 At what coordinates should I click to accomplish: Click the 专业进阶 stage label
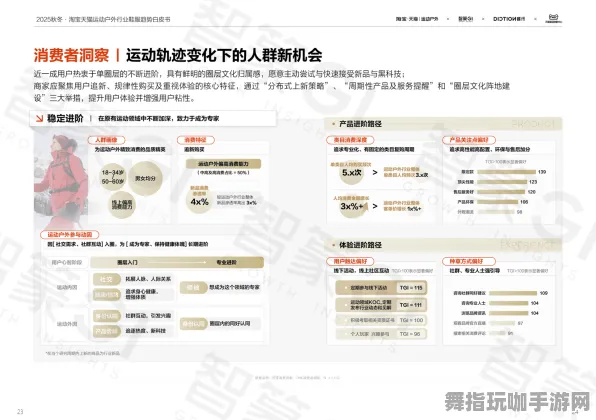[x=227, y=262]
